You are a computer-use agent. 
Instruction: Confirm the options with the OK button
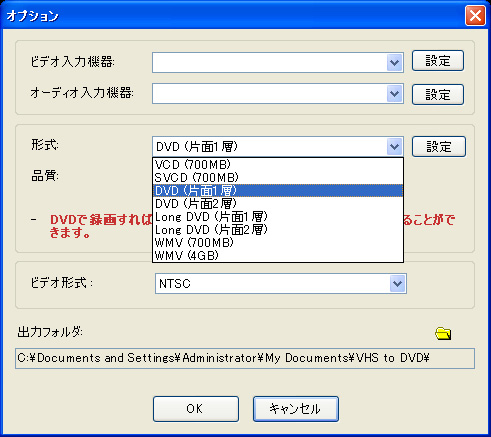[196, 409]
